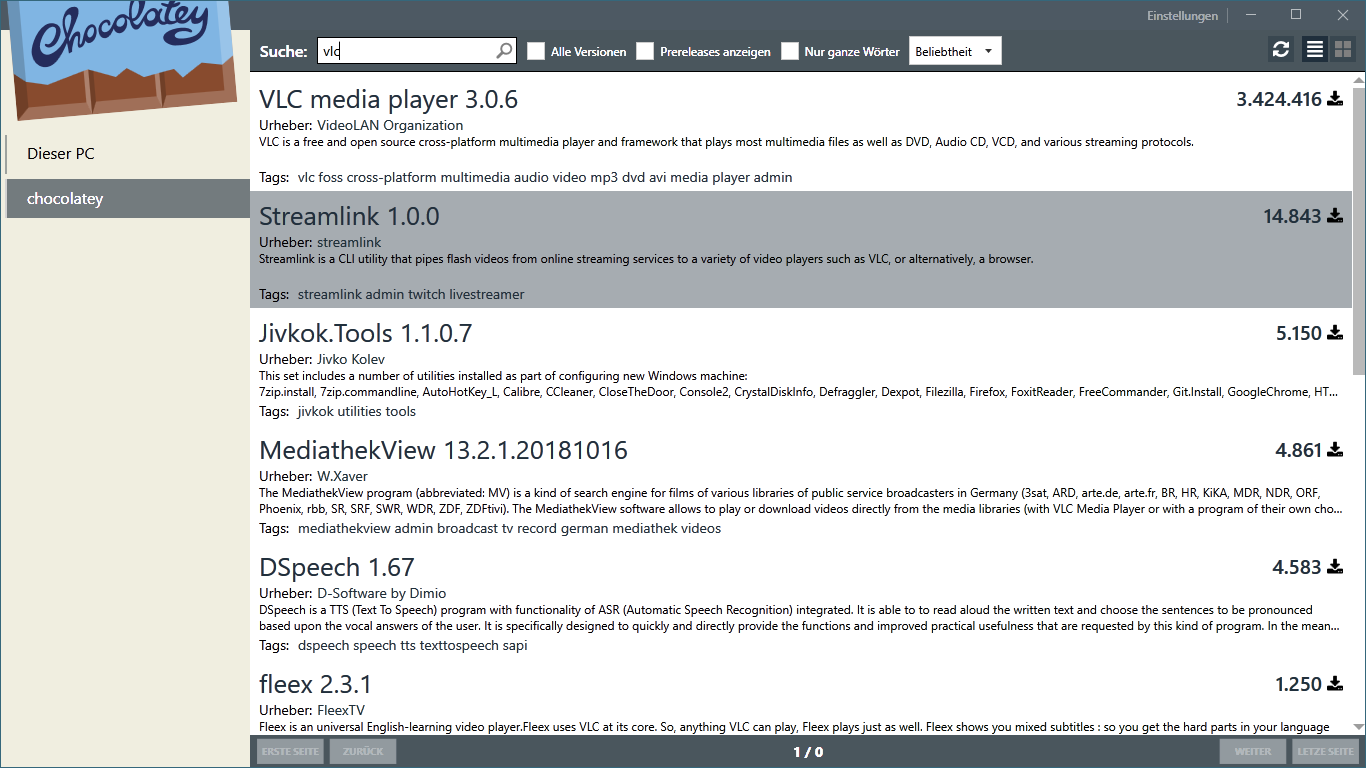
Task: Toggle Prereleases anzeigen checkbox
Action: pos(645,51)
